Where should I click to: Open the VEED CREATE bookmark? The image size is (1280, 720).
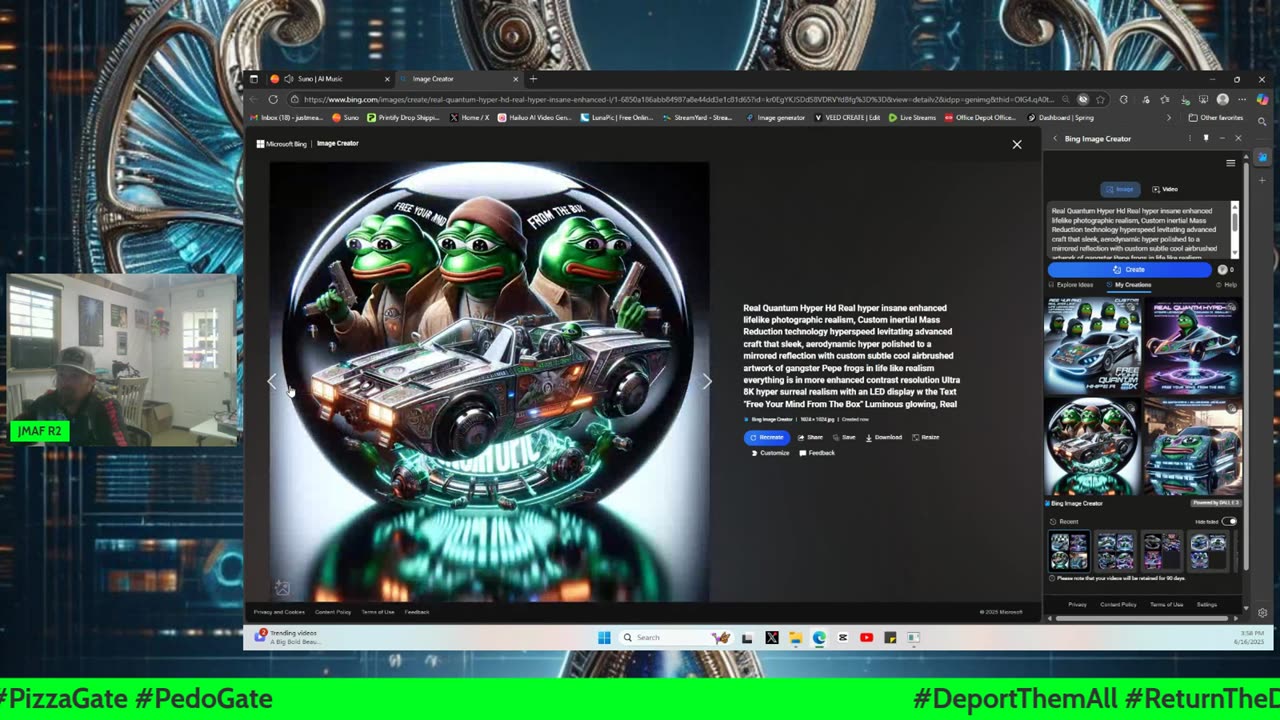click(848, 118)
